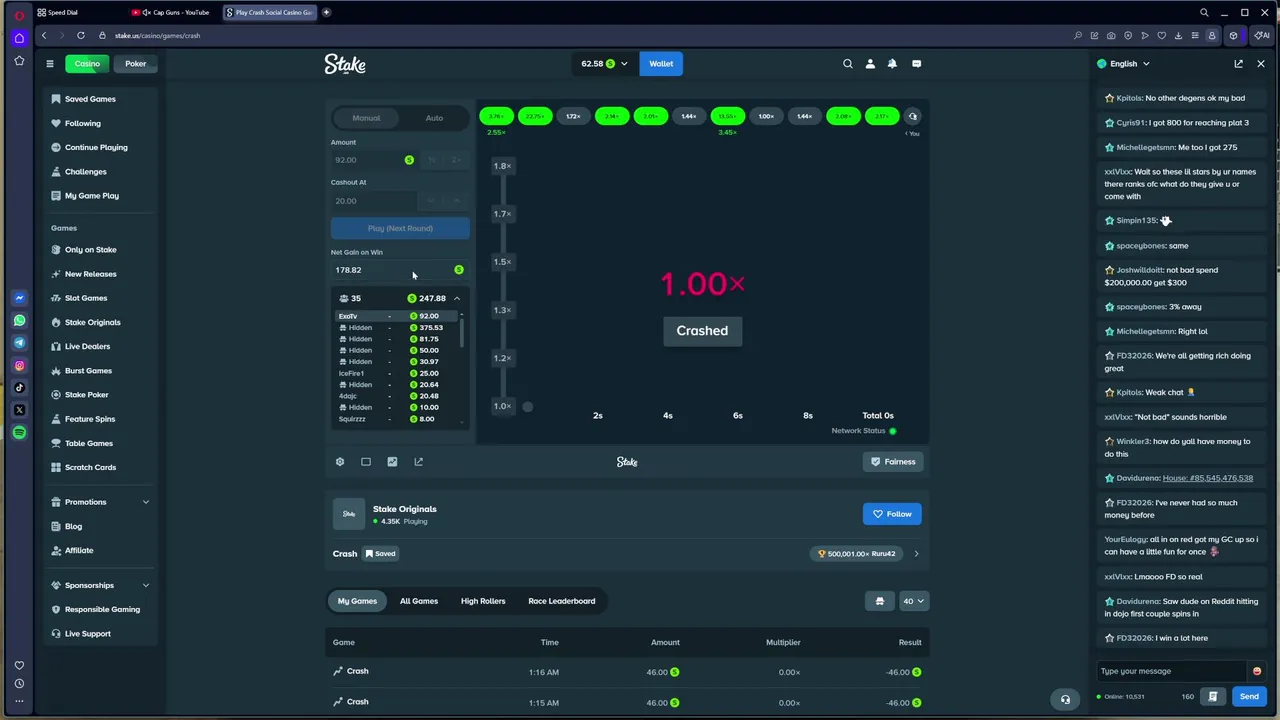1280x720 pixels.
Task: Select Casino mode
Action: (x=87, y=64)
